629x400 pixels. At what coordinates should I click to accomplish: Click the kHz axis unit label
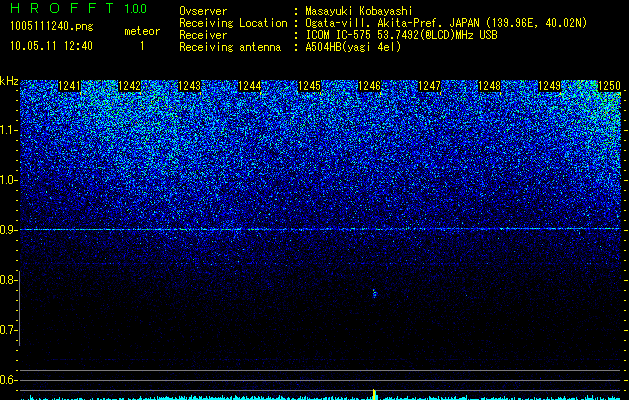(9, 81)
